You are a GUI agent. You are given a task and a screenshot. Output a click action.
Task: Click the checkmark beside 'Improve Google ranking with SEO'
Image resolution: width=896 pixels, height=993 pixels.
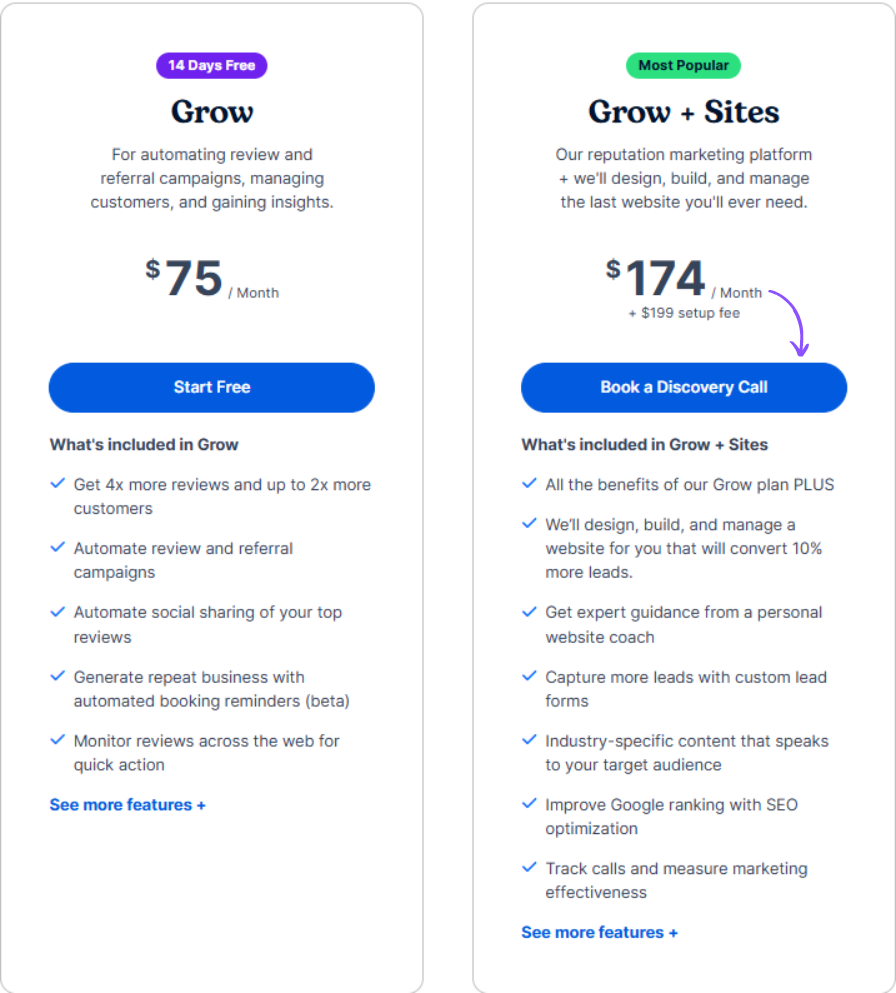[x=529, y=804]
